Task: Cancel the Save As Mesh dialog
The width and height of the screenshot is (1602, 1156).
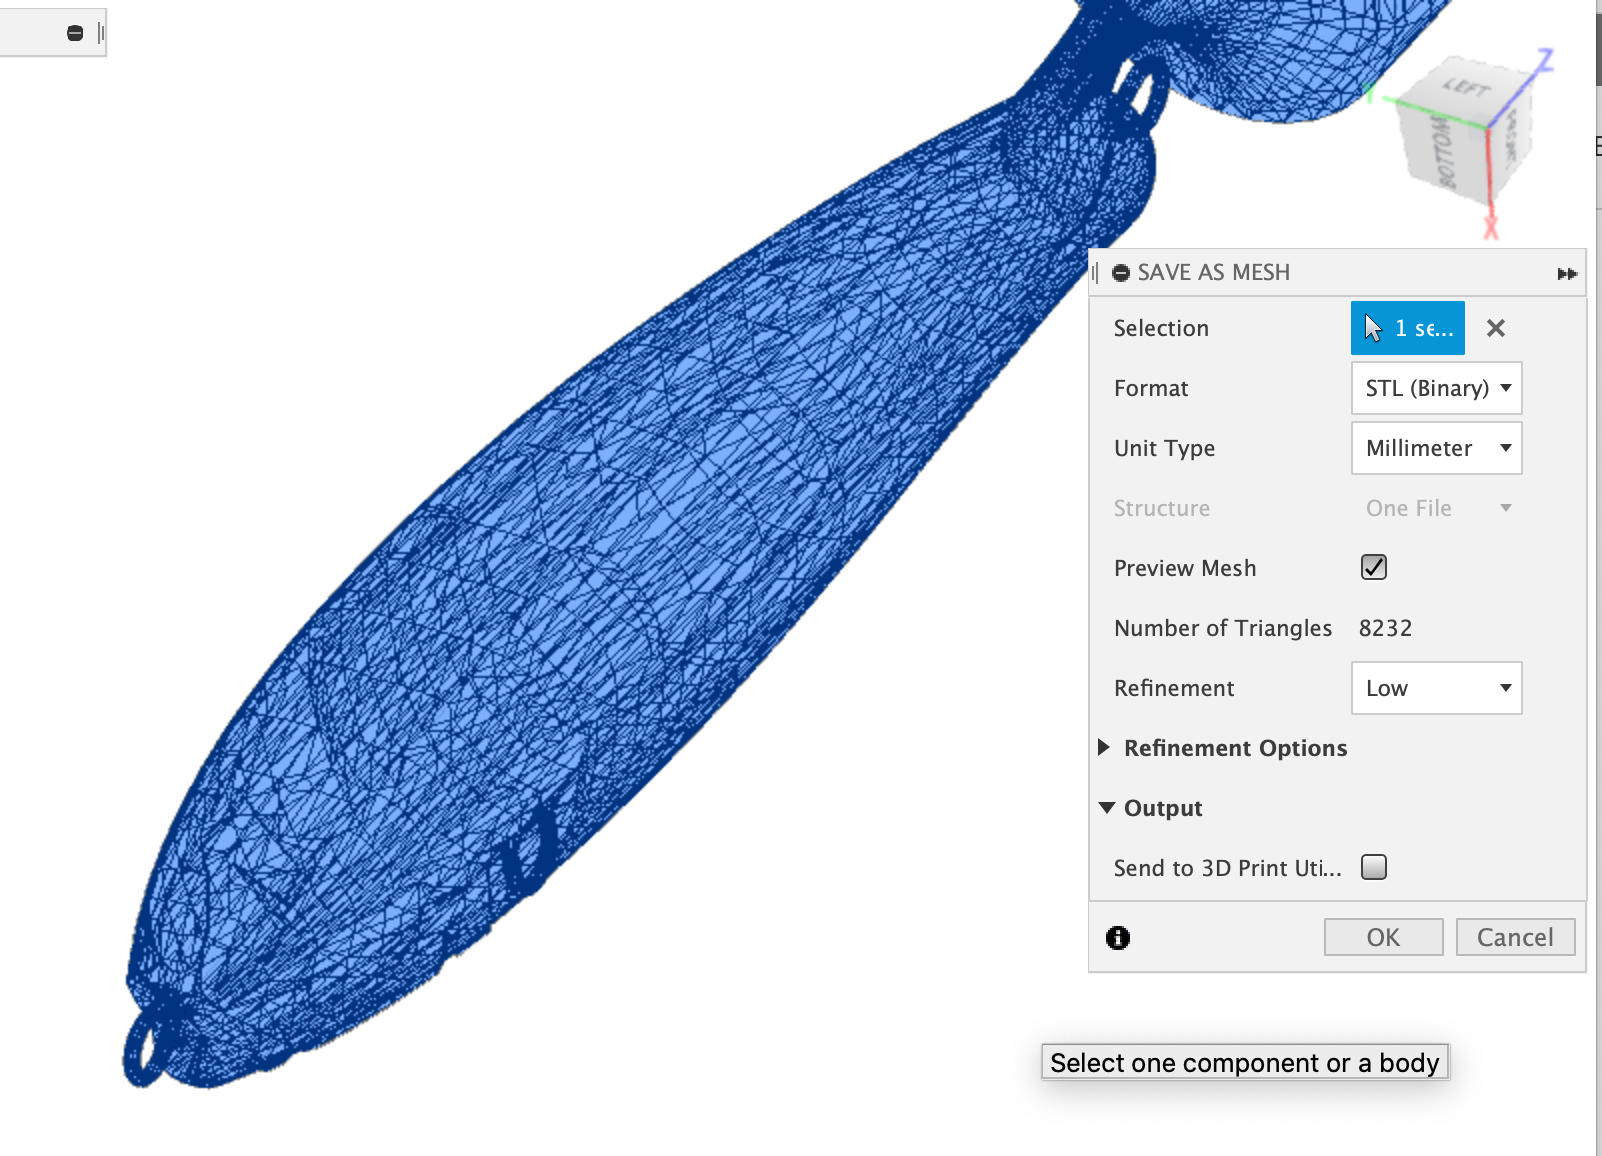Action: click(x=1515, y=937)
